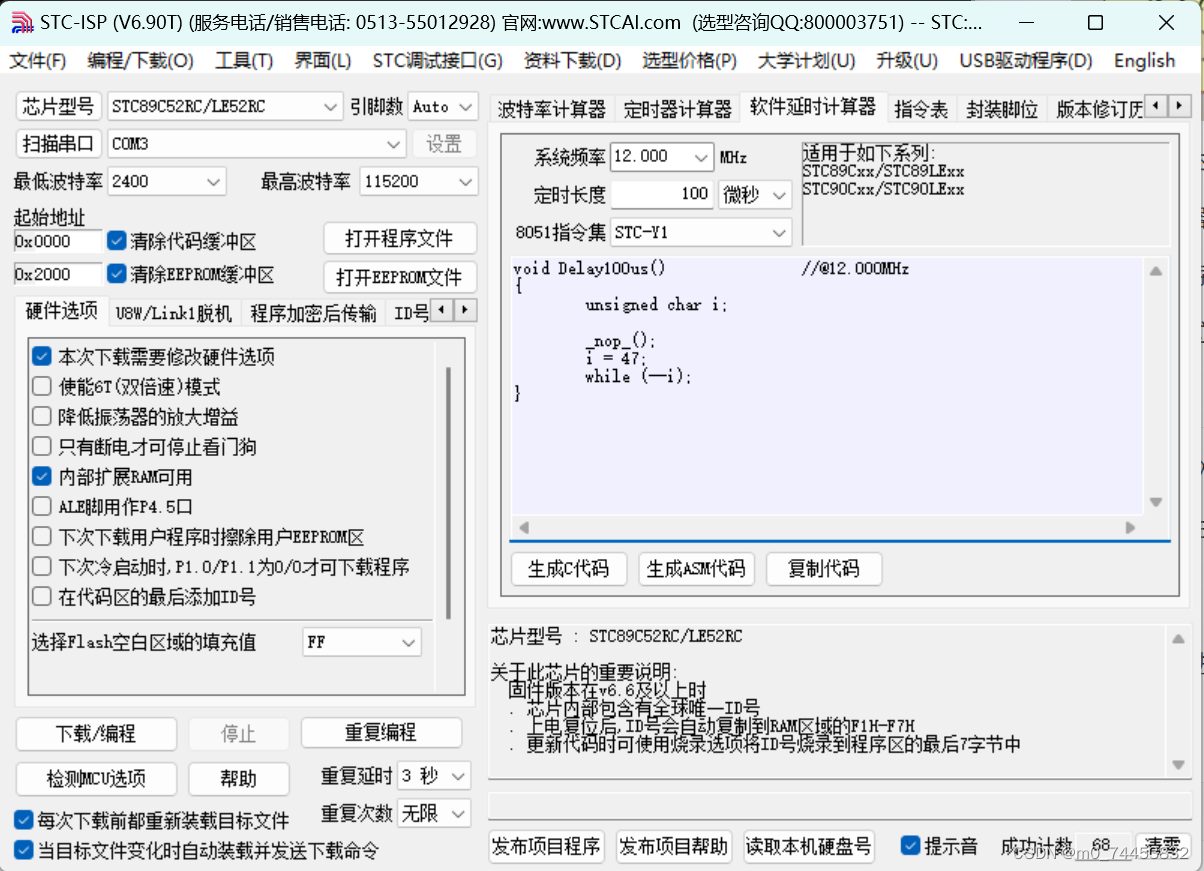
Task: Open 微秒 time unit dropdown
Action: coord(755,194)
